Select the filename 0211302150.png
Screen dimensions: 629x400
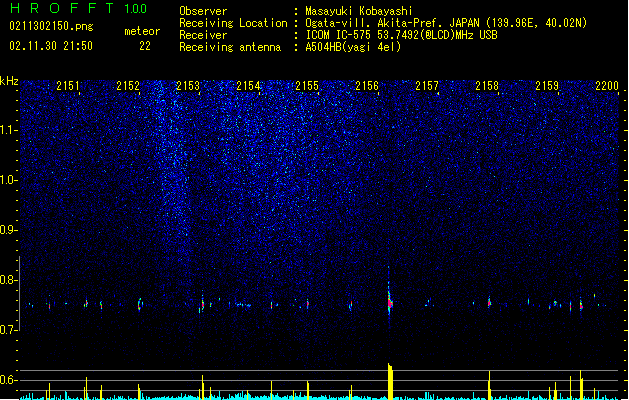[51, 26]
